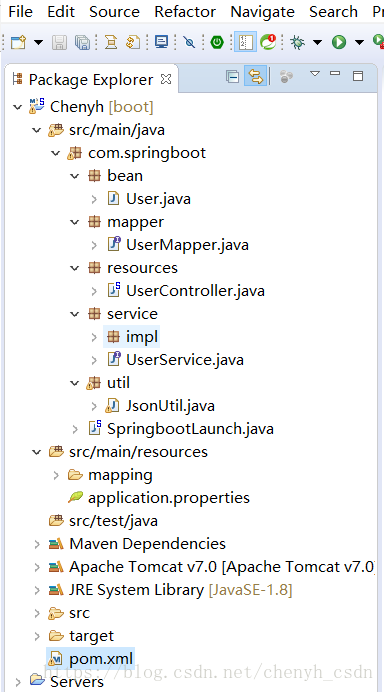Collapse the com.springboot package
This screenshot has width=384, height=692.
[56, 153]
